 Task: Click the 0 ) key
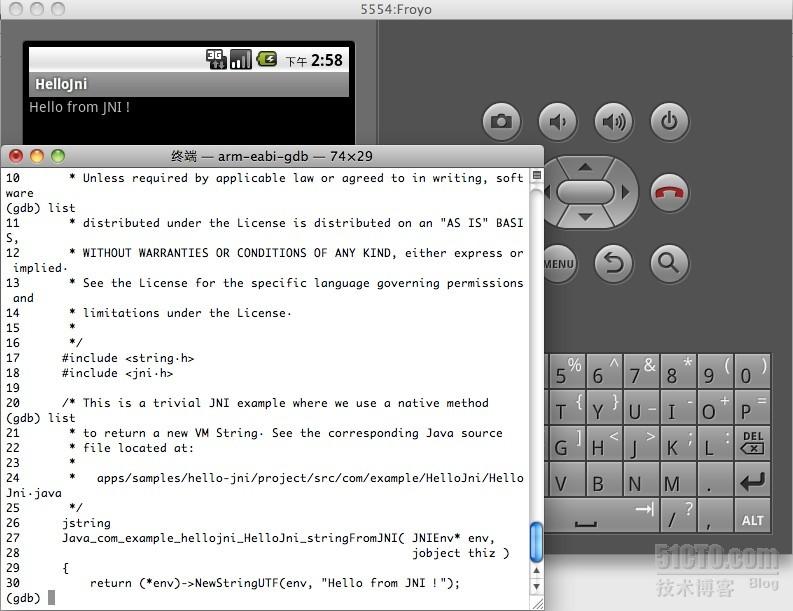click(x=752, y=371)
